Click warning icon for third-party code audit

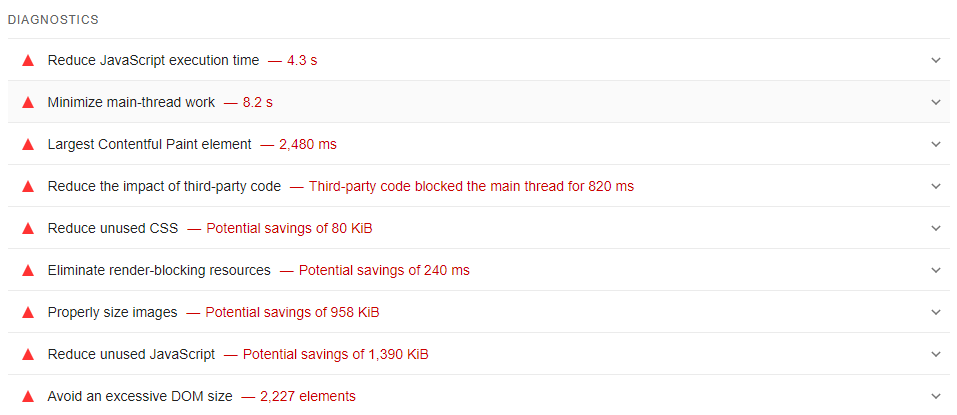pyautogui.click(x=28, y=186)
